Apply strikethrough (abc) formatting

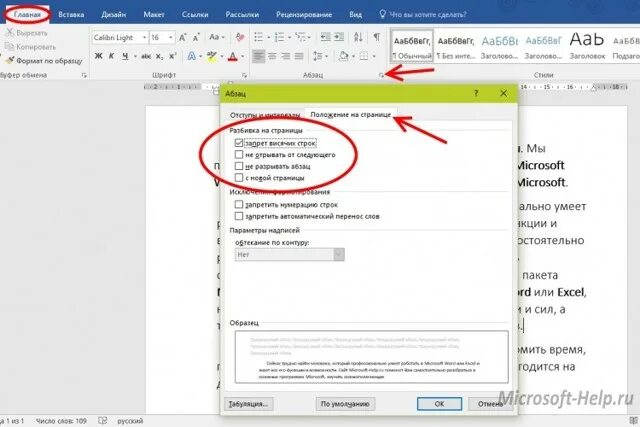146,56
